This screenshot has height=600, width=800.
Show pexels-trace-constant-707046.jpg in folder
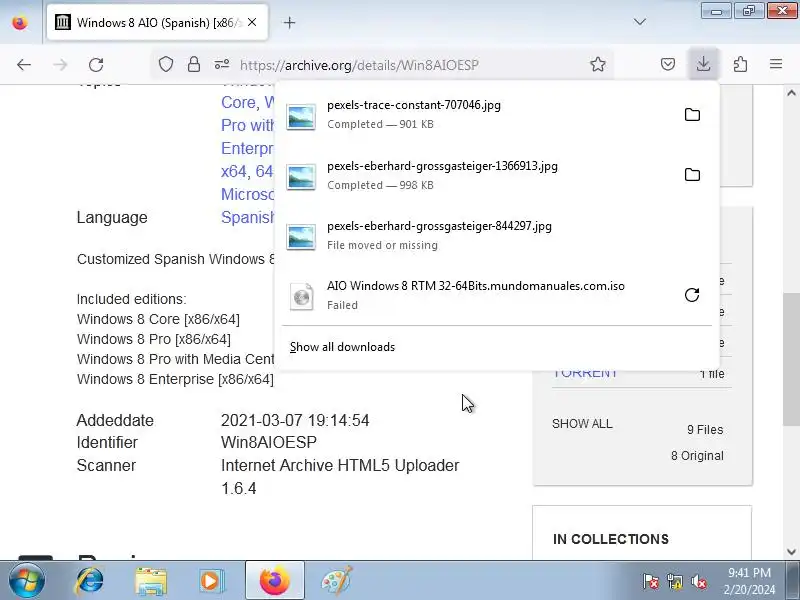692,114
